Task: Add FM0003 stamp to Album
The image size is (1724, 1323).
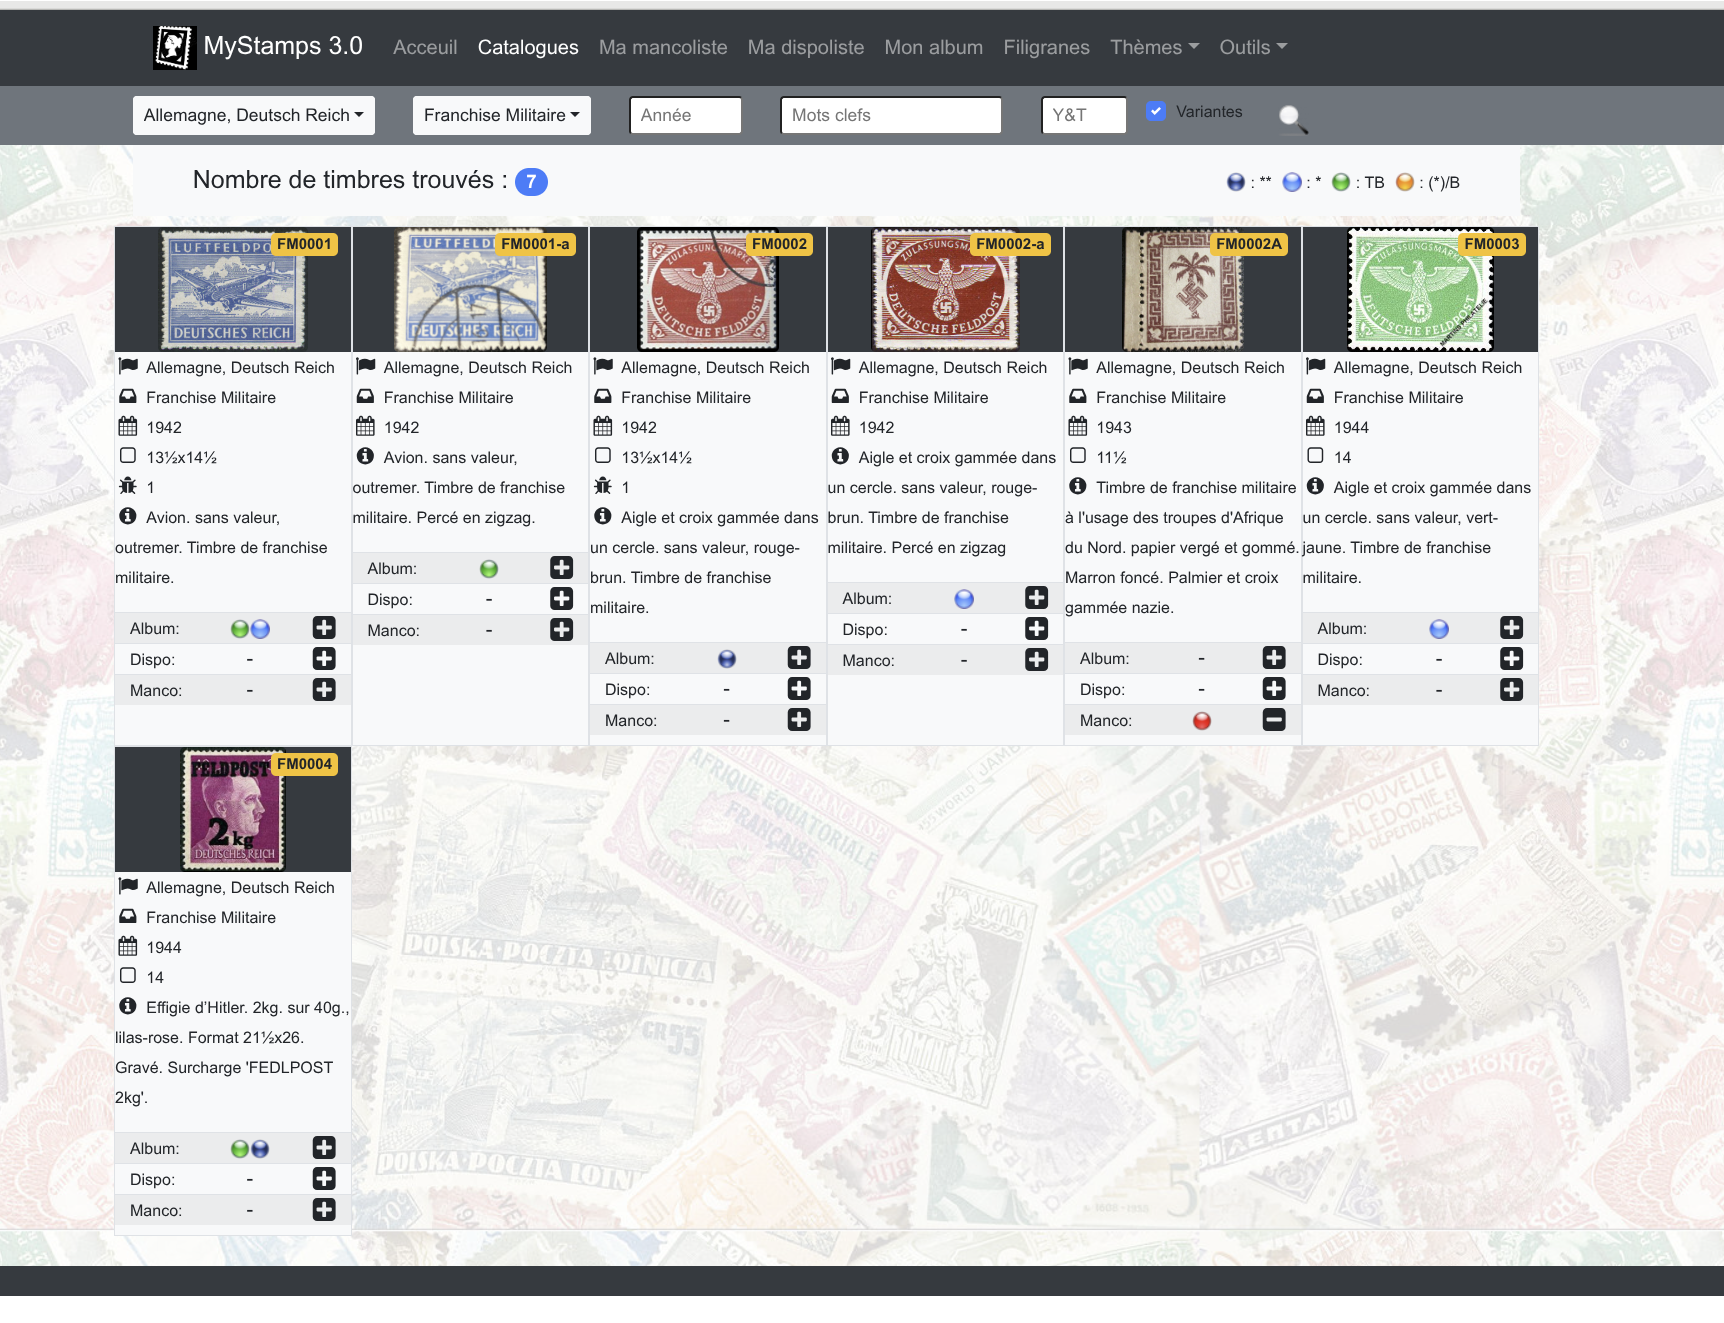Action: click(1512, 628)
